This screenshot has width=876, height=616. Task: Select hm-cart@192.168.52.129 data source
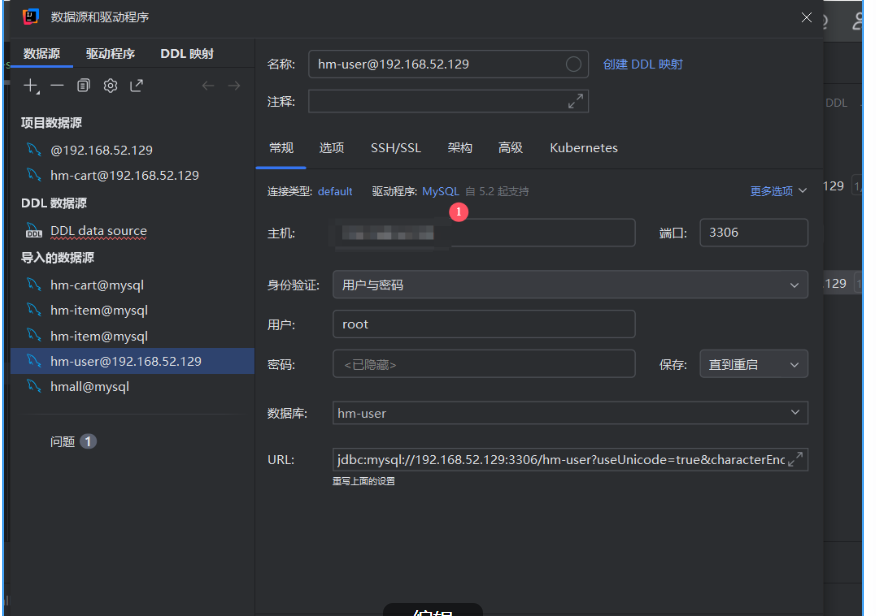[132, 175]
